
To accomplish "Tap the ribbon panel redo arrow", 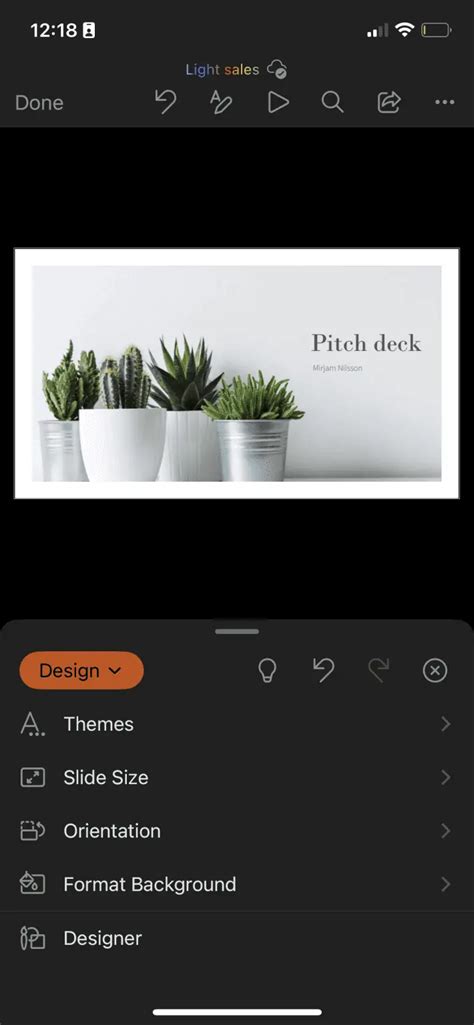I will coord(379,671).
